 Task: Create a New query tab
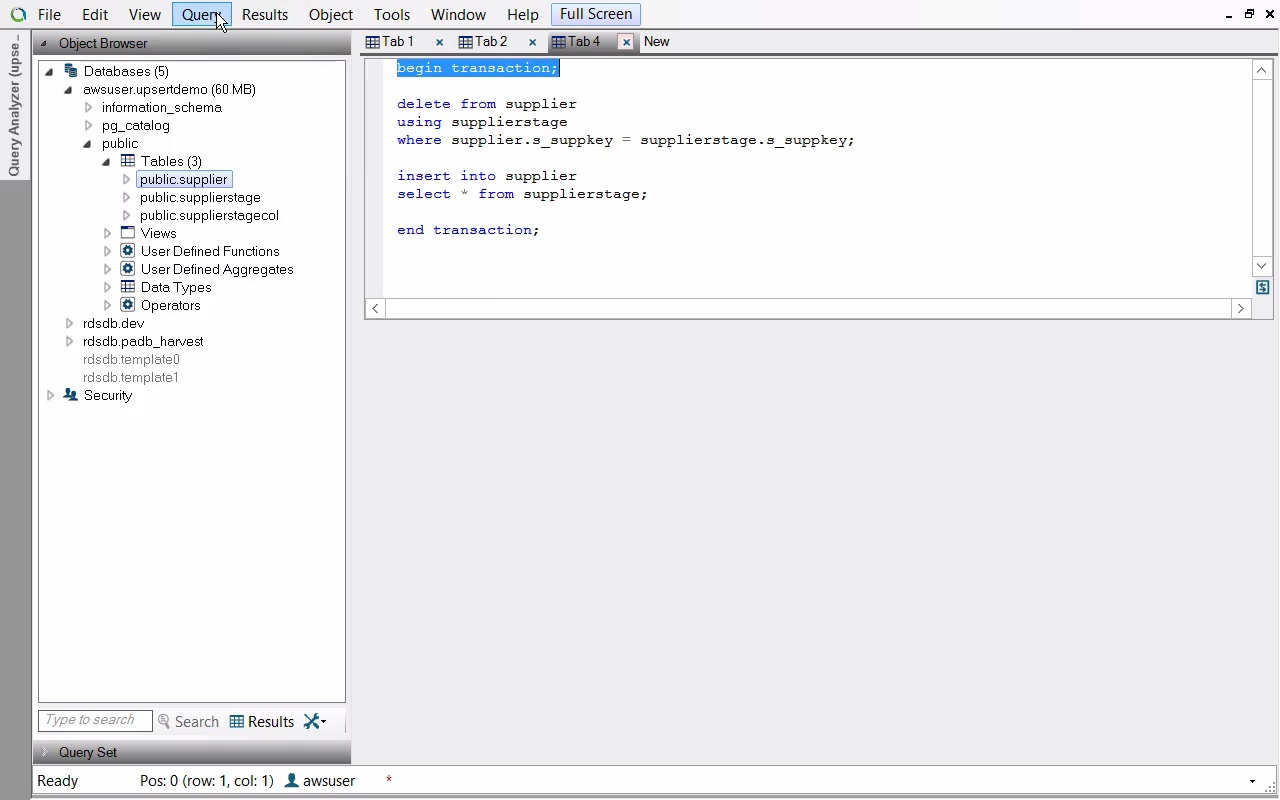(x=657, y=42)
